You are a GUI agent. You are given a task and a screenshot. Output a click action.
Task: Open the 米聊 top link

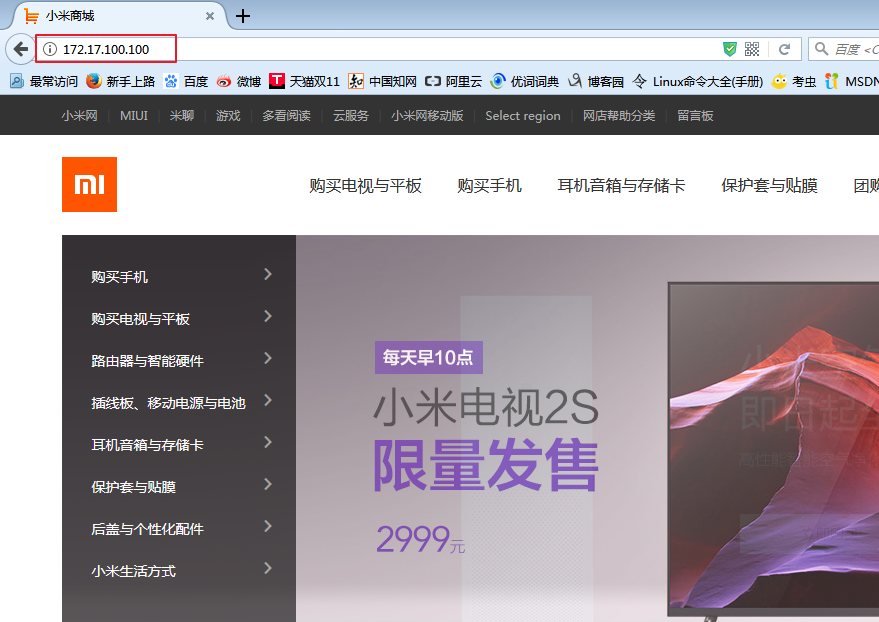point(182,115)
